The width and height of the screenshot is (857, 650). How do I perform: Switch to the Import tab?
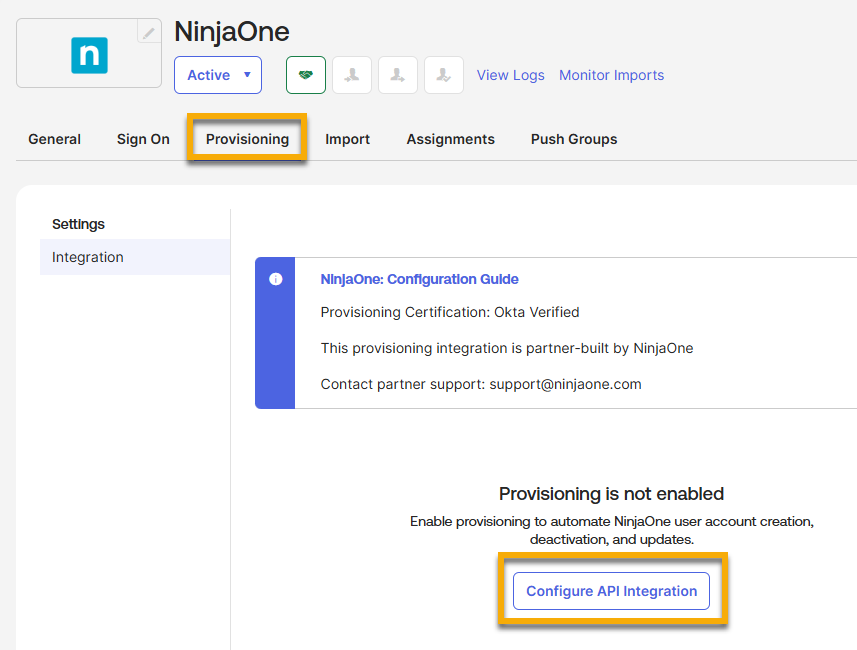click(x=347, y=139)
